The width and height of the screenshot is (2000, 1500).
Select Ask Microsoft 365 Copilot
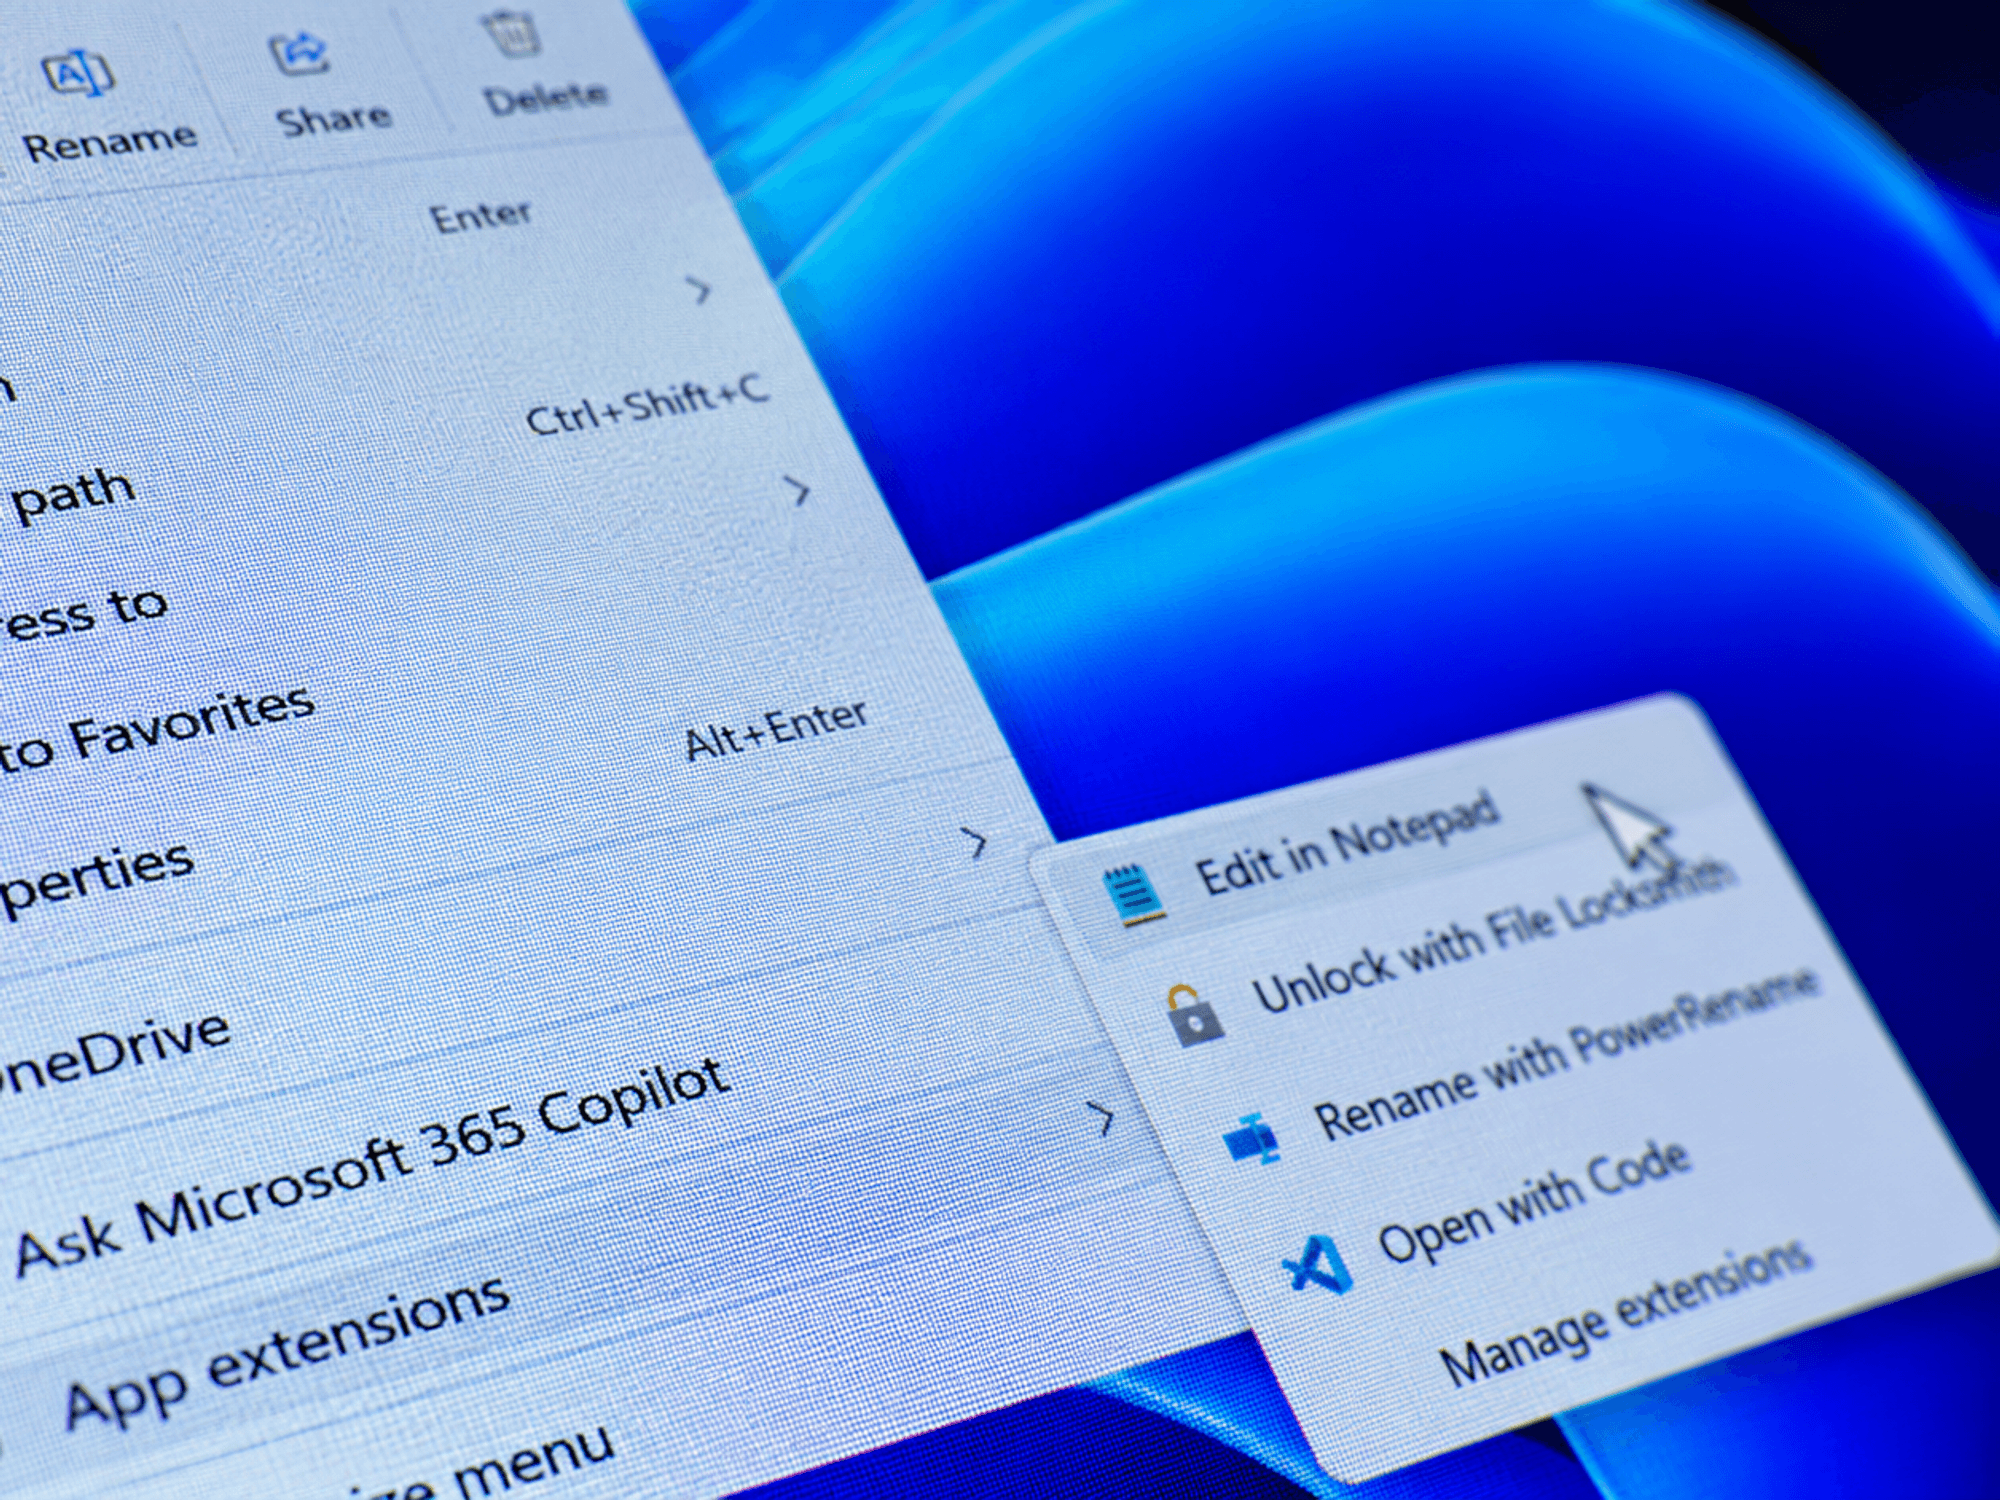372,1167
